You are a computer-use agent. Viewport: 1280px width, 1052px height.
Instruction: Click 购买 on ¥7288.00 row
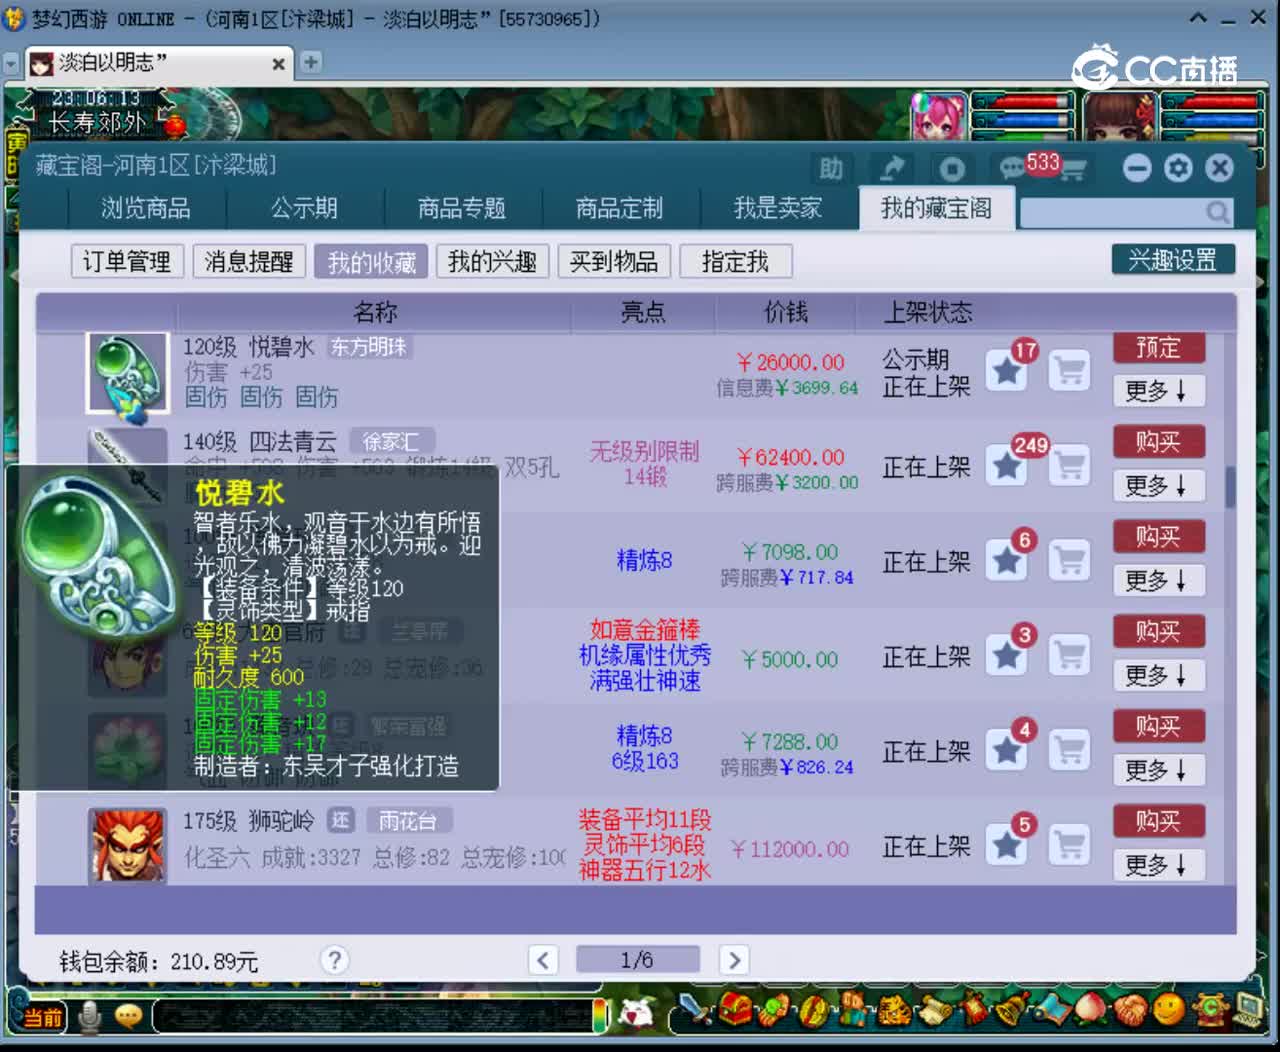tap(1158, 726)
